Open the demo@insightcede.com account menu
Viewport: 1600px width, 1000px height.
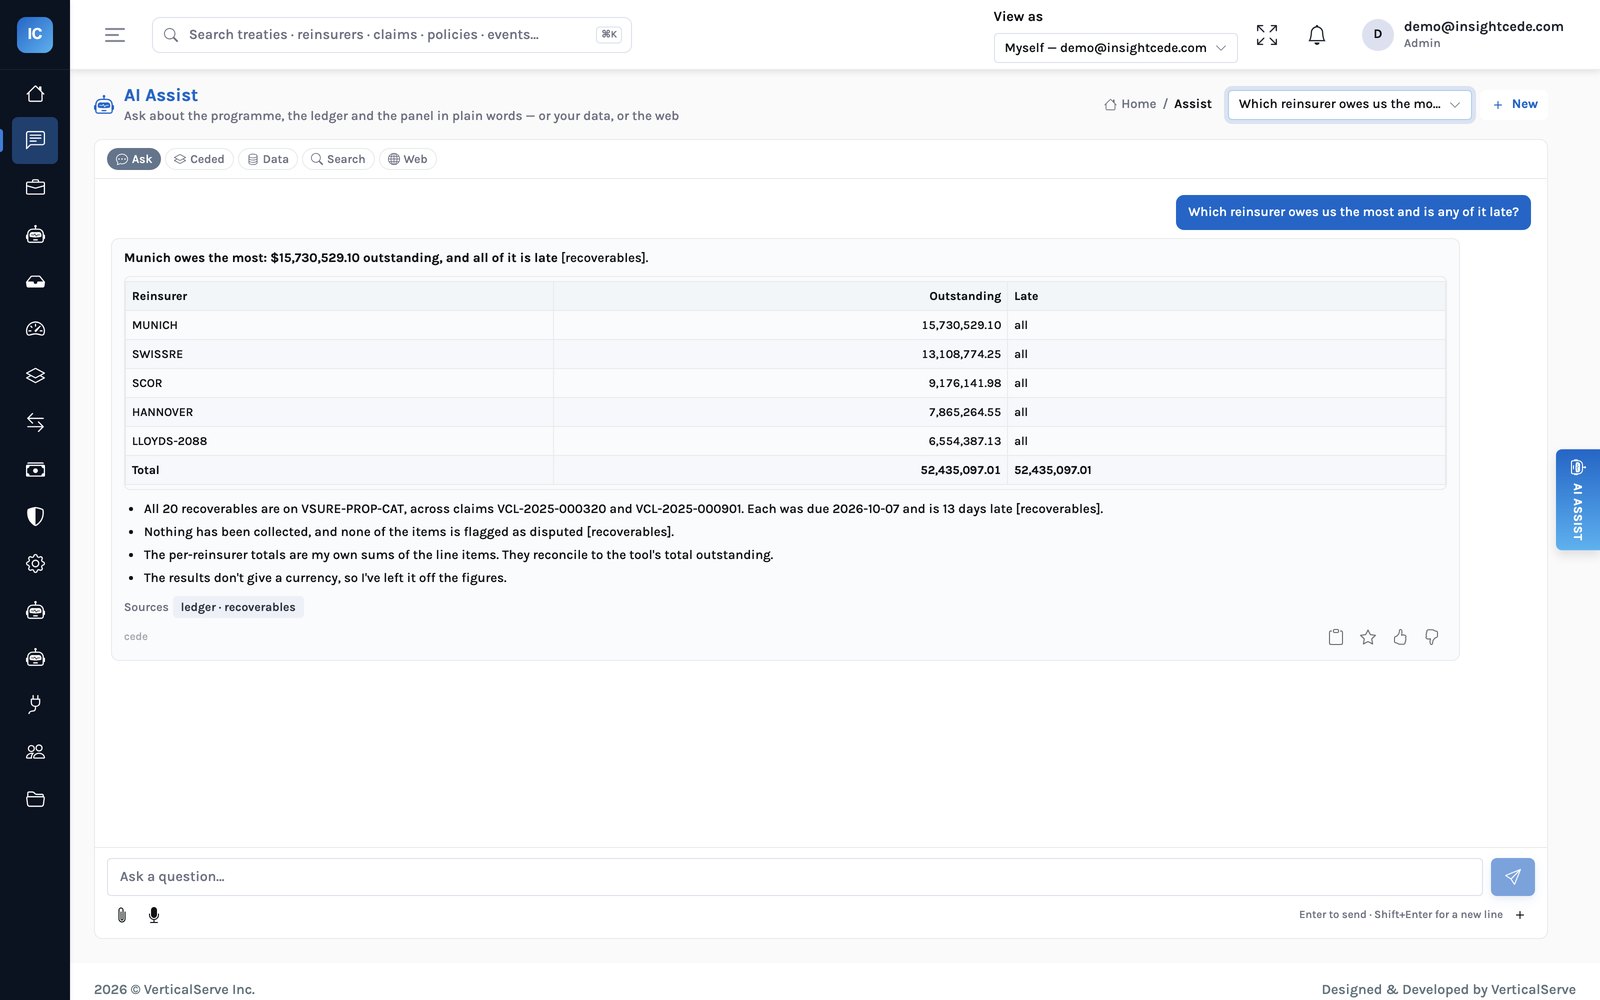[x=1463, y=35]
